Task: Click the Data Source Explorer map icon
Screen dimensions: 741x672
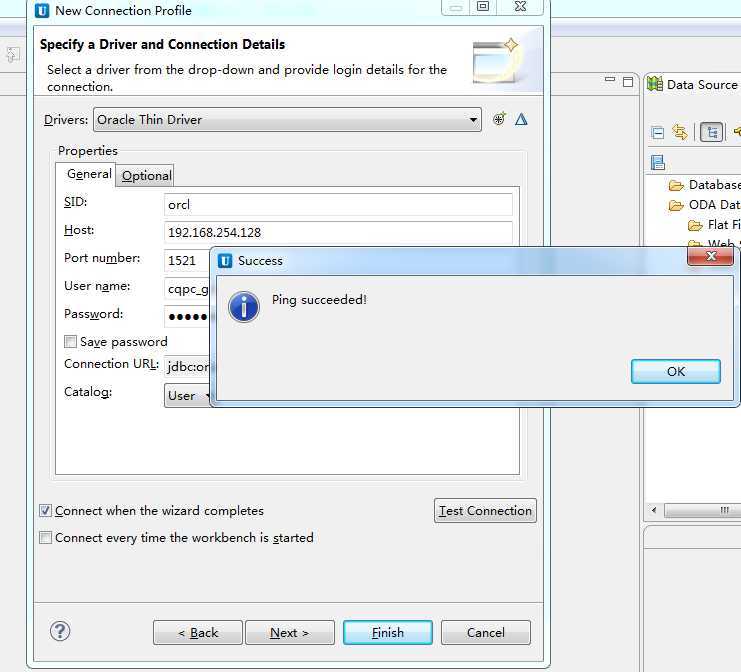Action: [655, 84]
